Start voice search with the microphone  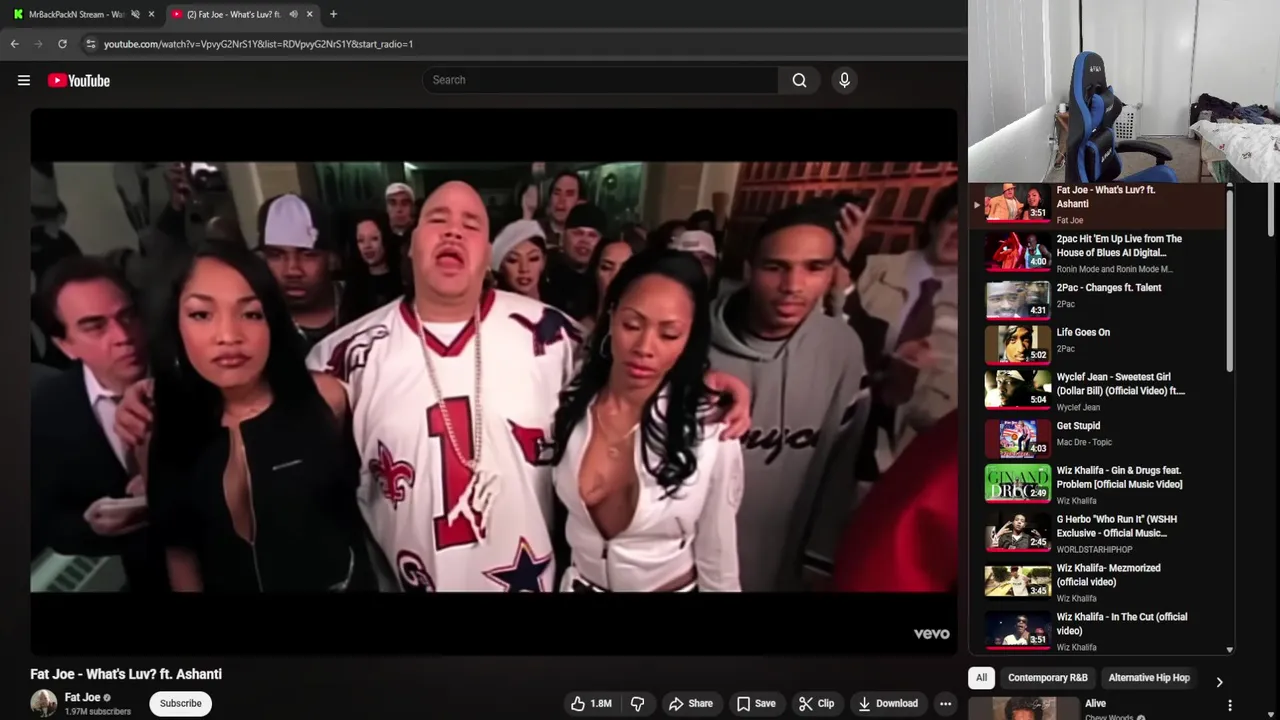click(x=844, y=80)
